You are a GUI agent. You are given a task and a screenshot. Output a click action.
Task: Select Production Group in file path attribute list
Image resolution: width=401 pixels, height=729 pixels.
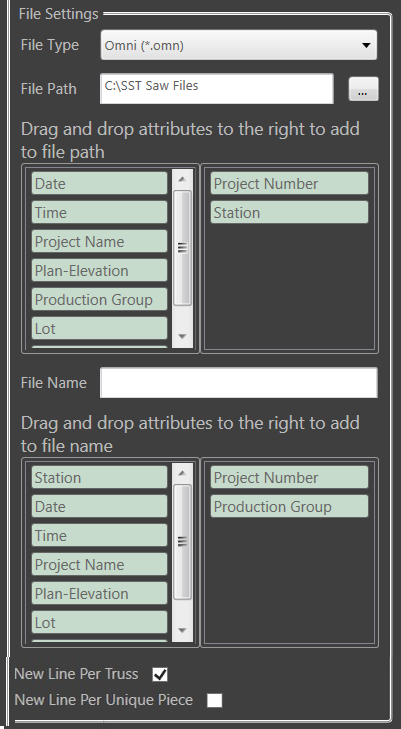pos(99,299)
